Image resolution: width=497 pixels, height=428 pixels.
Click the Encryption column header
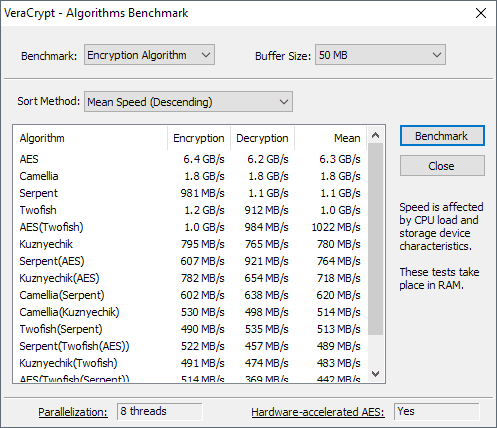click(199, 138)
